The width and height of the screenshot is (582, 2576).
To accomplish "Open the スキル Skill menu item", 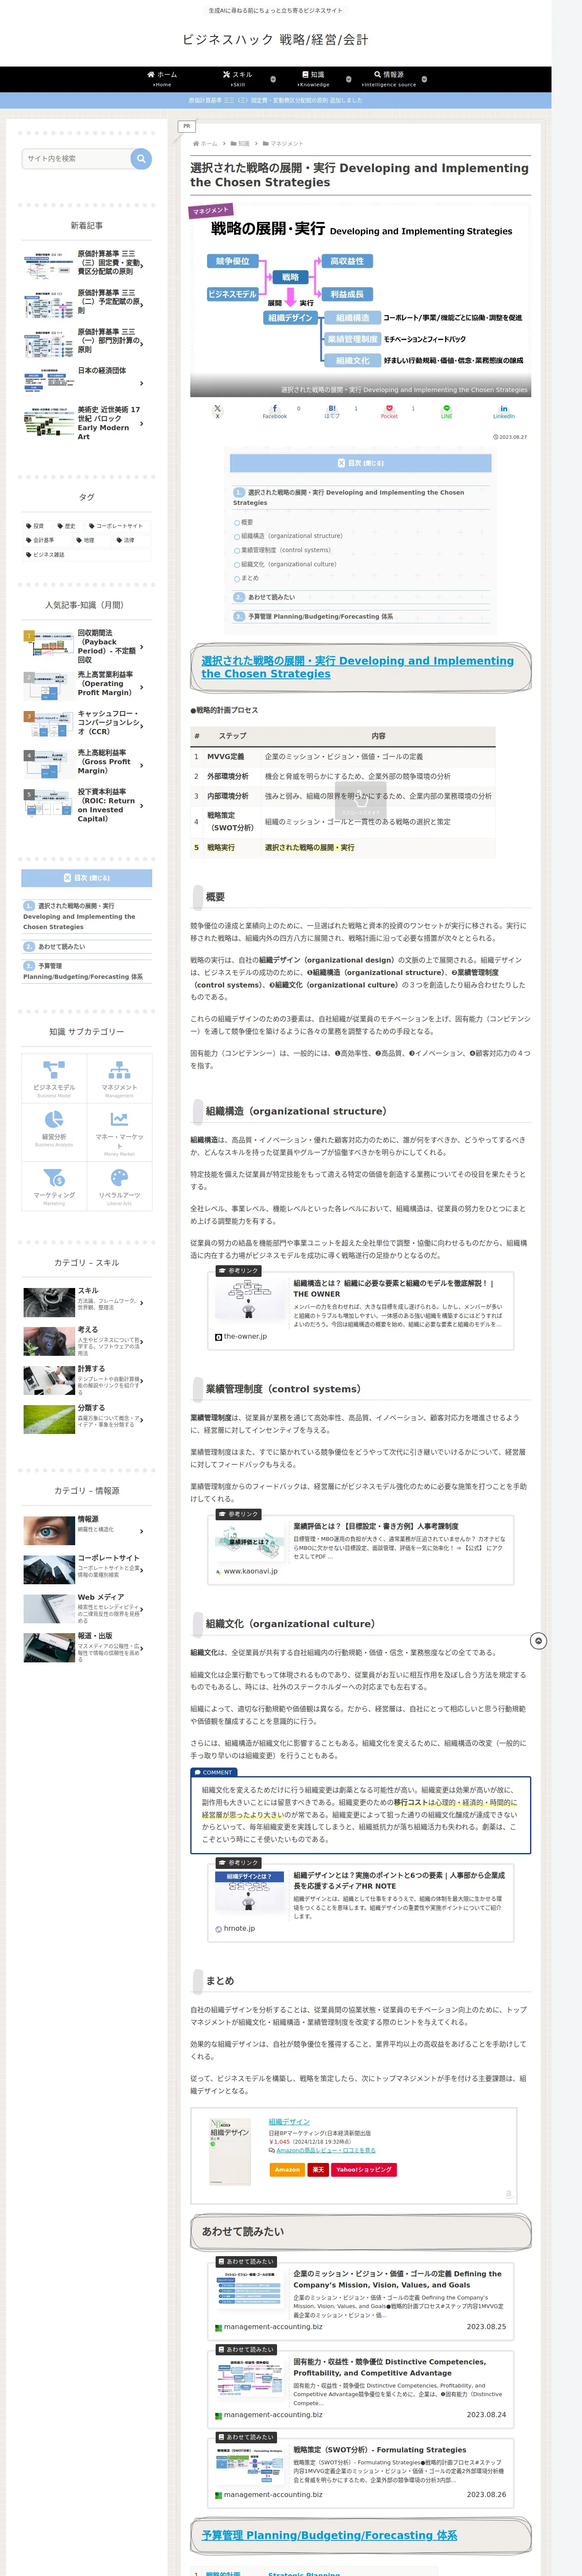I will [x=237, y=79].
